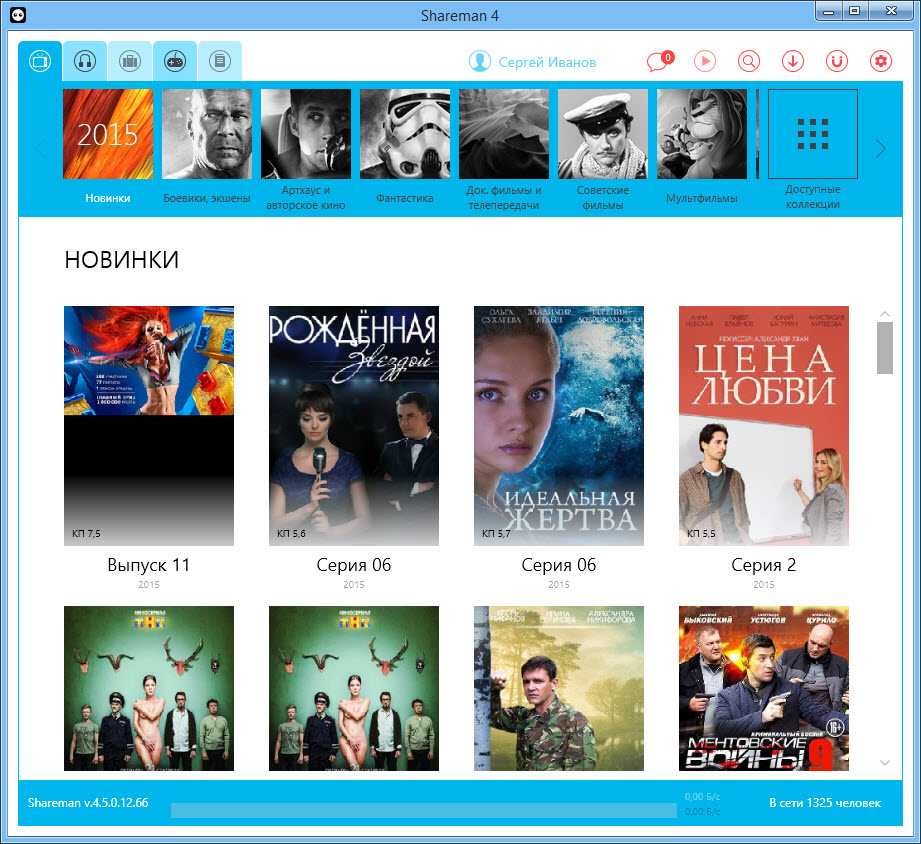Open Док. фильмы и телепередачи category
The width and height of the screenshot is (921, 844).
tap(504, 134)
